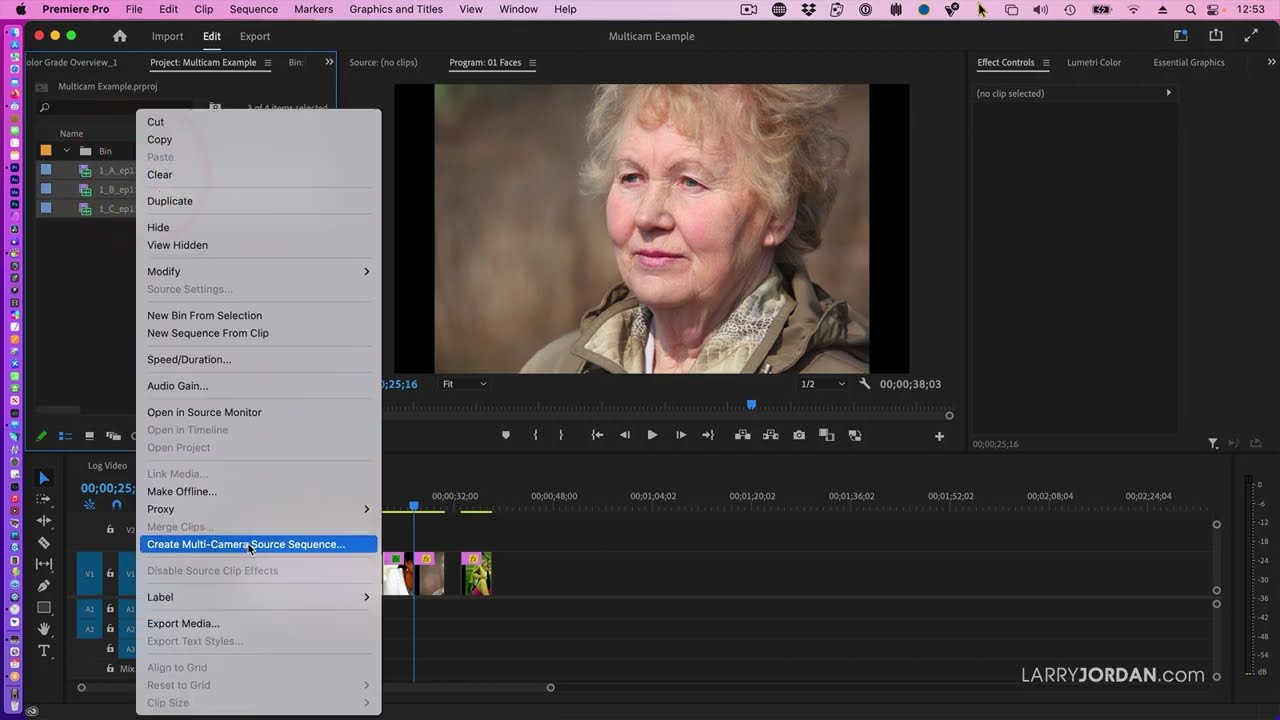Click the Comparison View button
This screenshot has height=720, width=1280.
(826, 435)
